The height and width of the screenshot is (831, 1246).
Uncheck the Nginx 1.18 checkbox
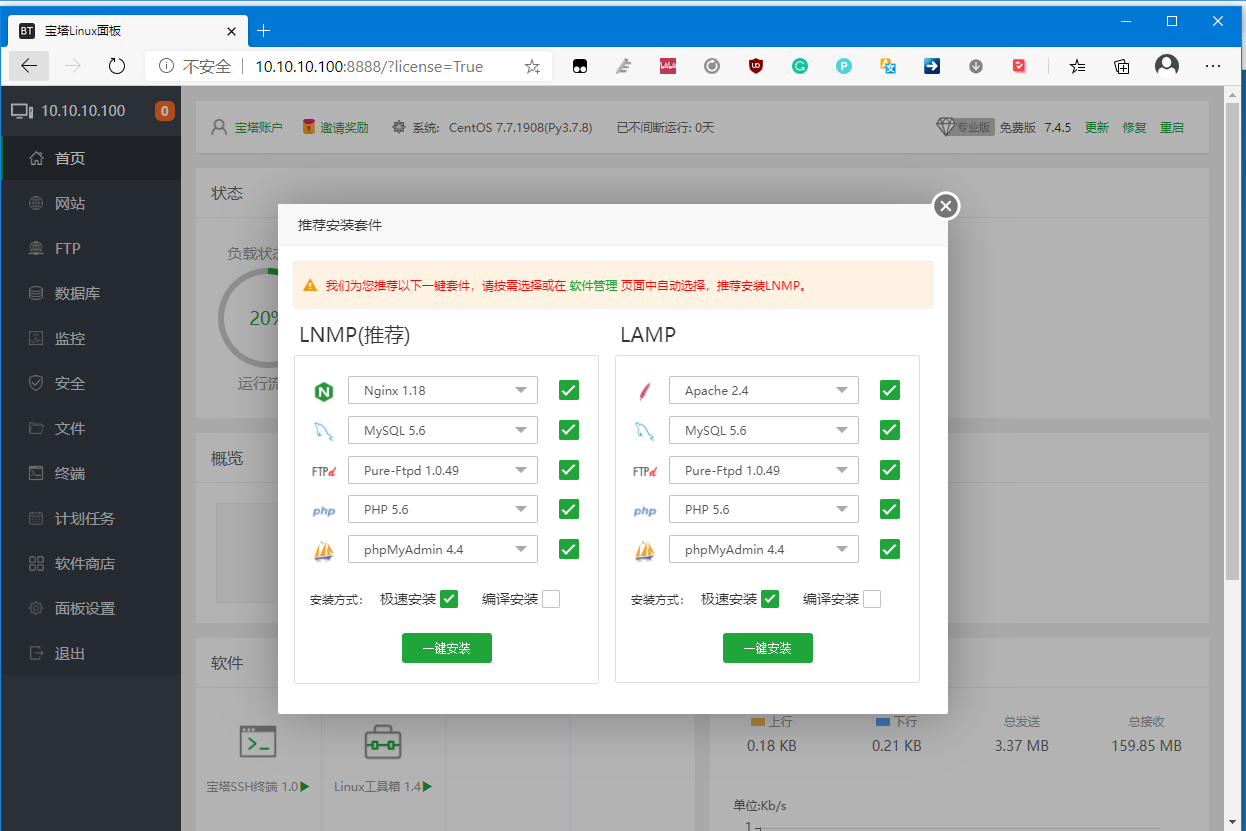(x=569, y=390)
